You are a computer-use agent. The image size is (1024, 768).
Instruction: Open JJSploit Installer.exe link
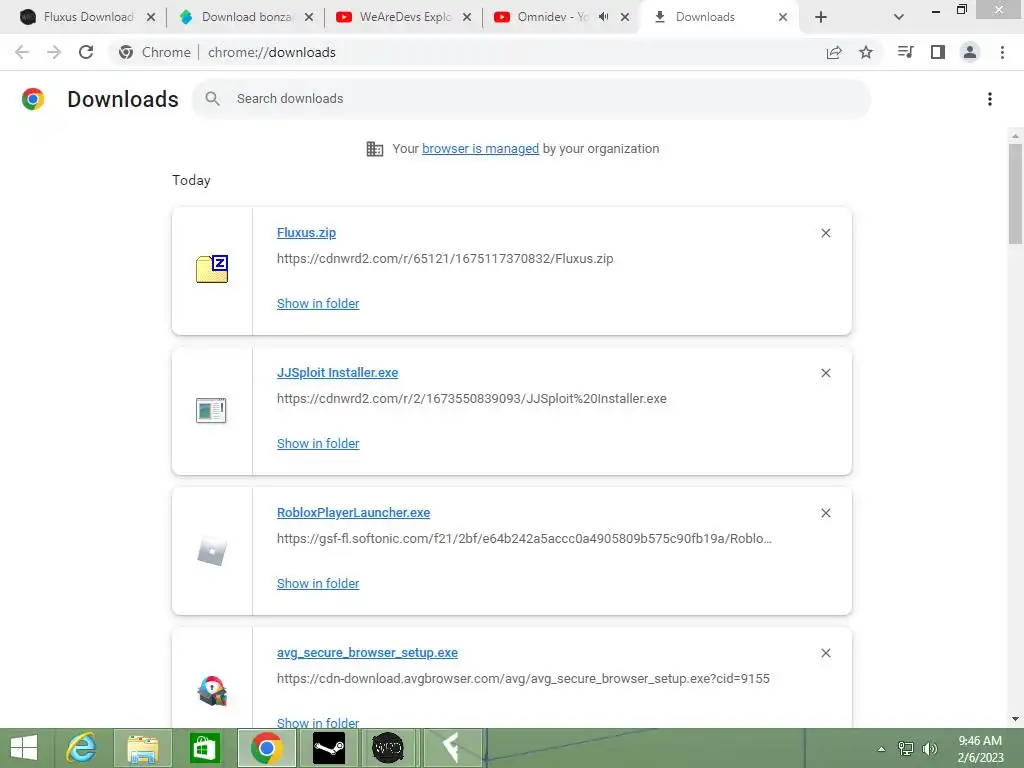pyautogui.click(x=338, y=373)
